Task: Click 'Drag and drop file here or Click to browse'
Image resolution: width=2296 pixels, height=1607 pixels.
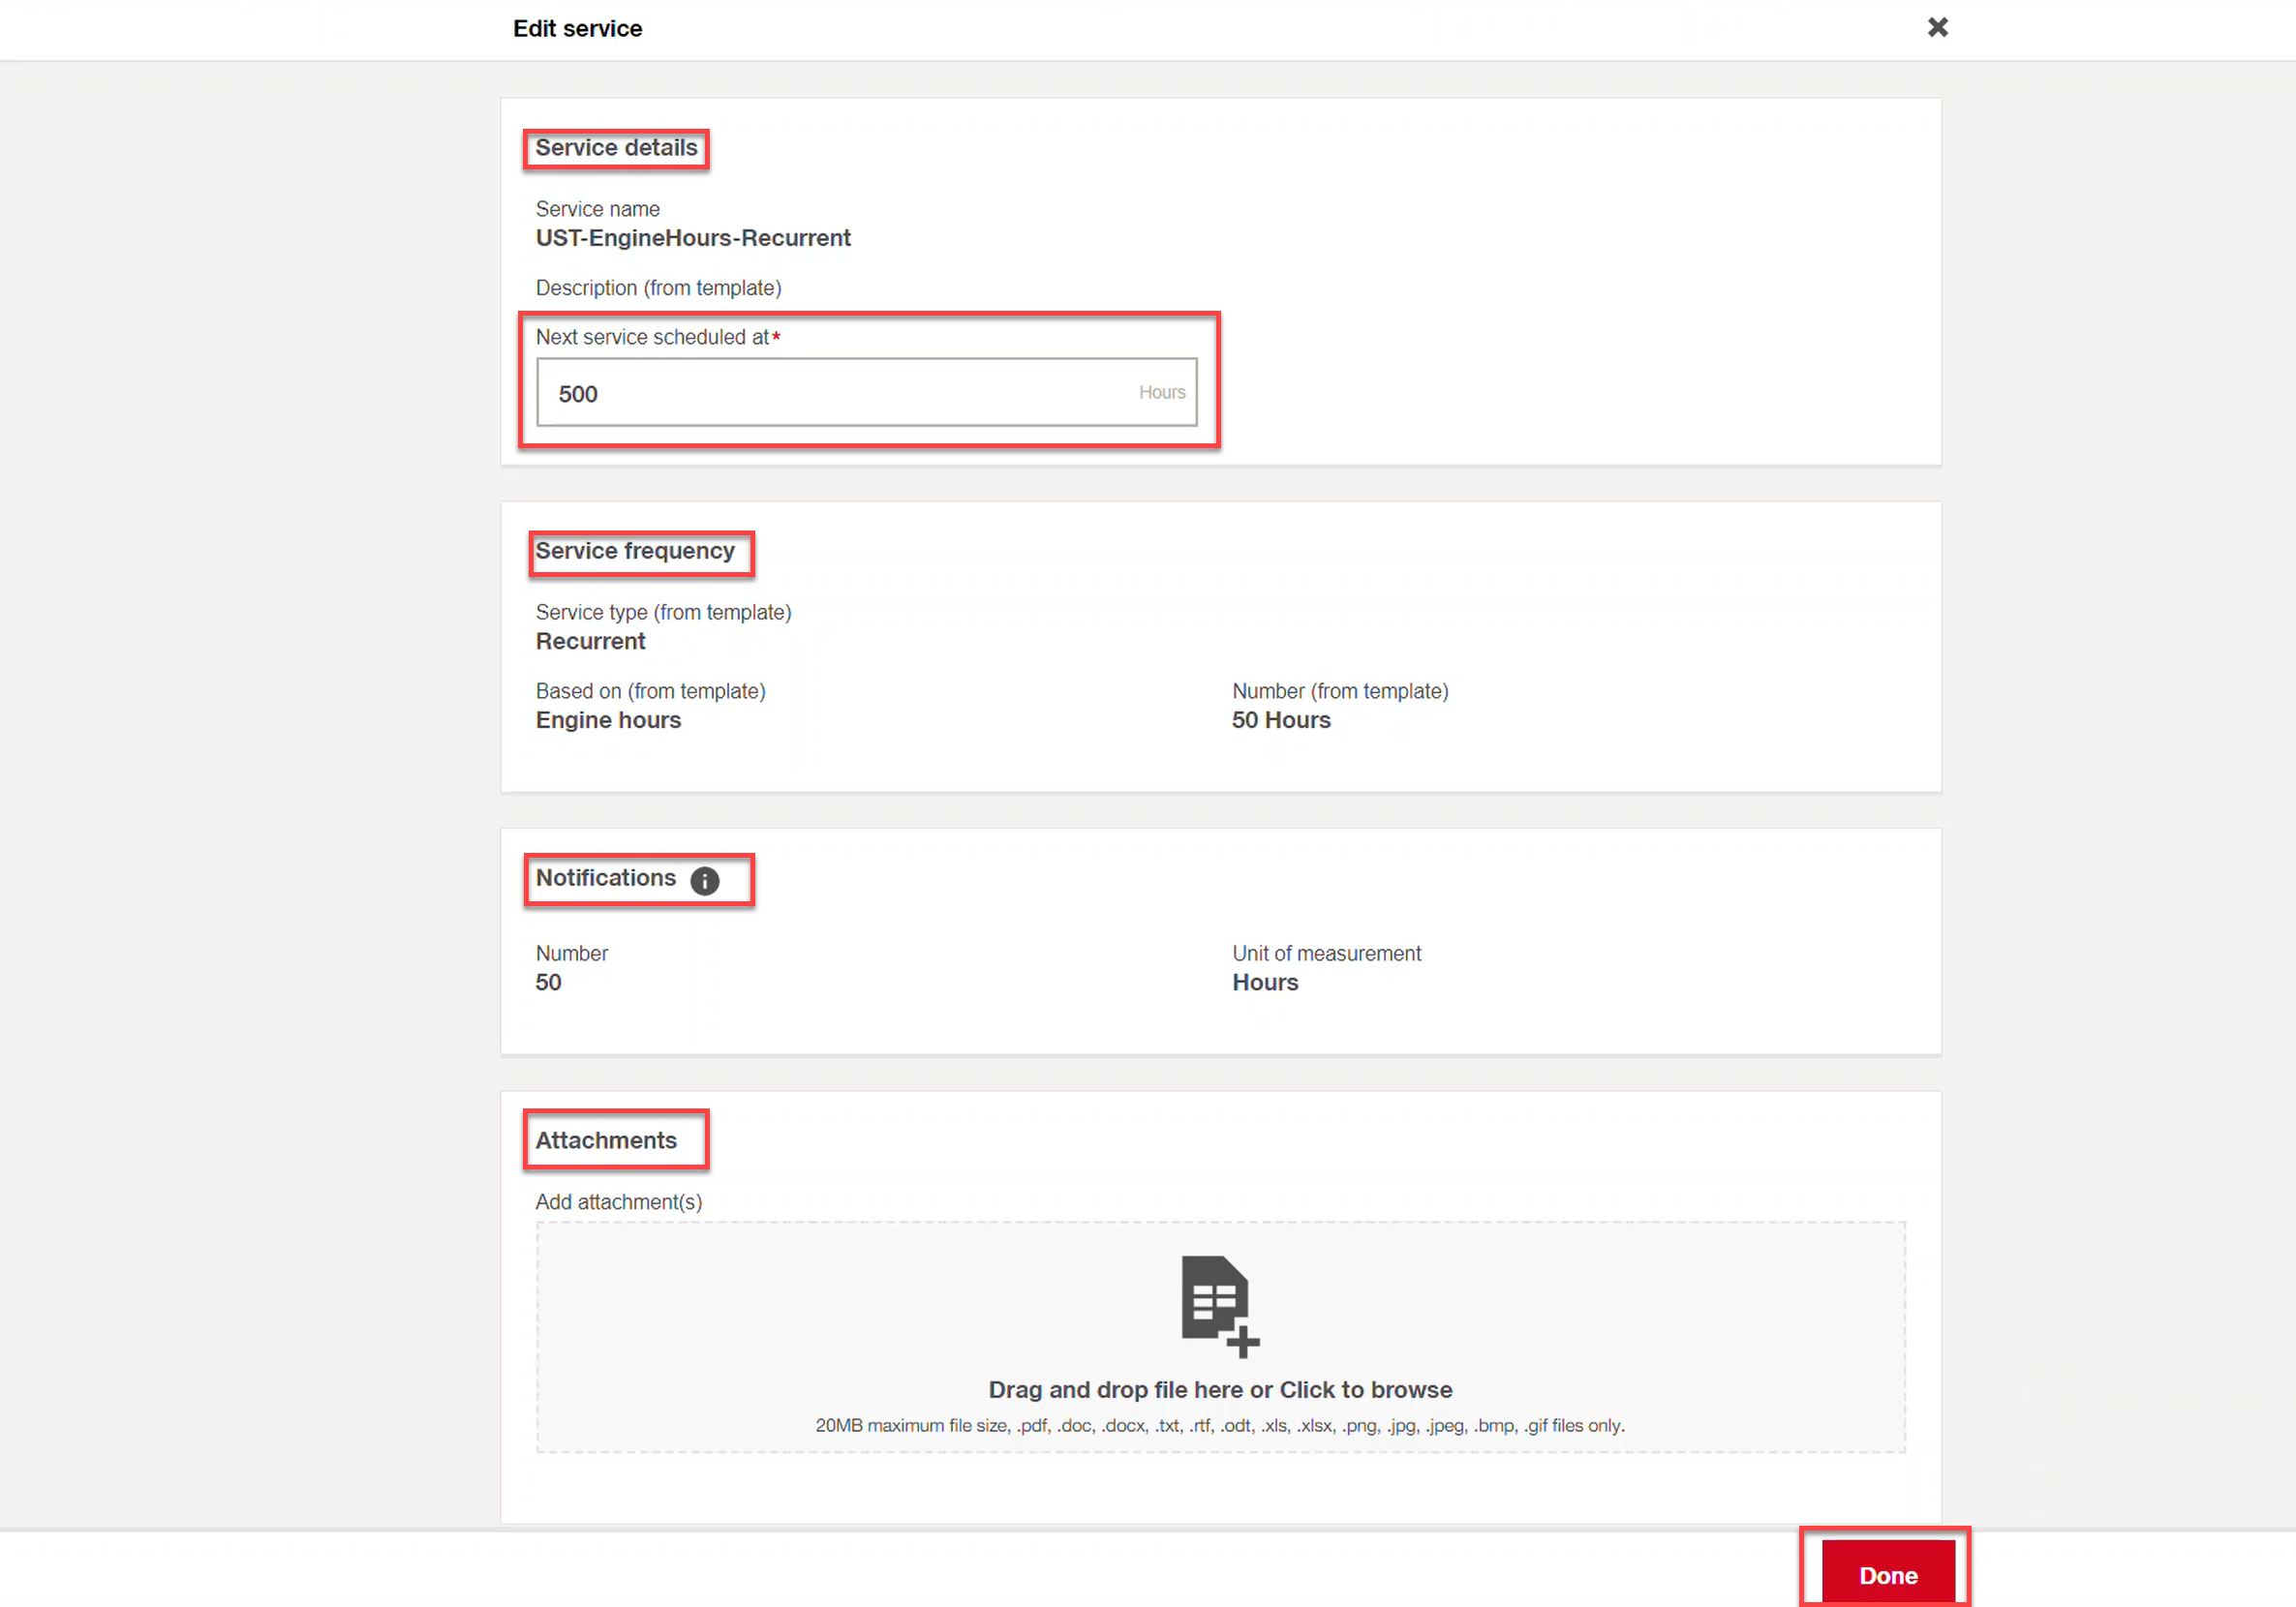Action: coord(1220,1389)
